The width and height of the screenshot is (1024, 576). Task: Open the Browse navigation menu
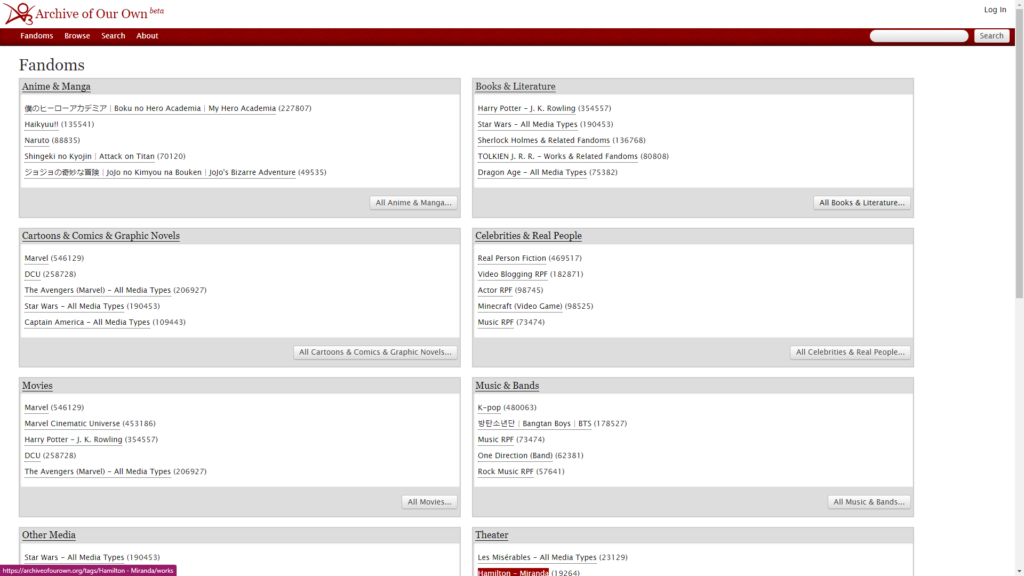tap(77, 36)
